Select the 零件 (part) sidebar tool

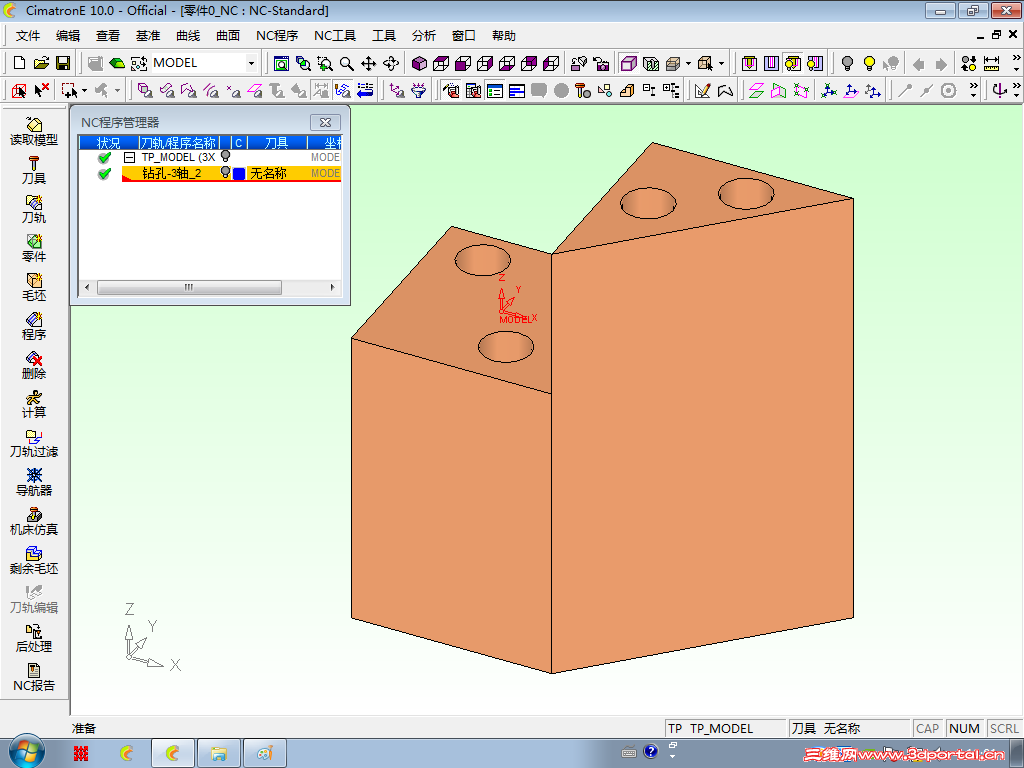pos(34,248)
